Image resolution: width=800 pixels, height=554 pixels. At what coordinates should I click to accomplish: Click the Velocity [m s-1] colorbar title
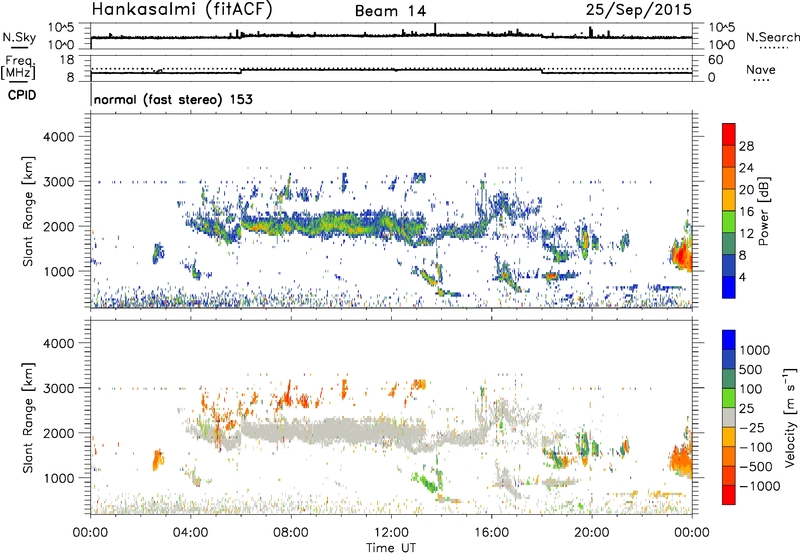point(790,417)
